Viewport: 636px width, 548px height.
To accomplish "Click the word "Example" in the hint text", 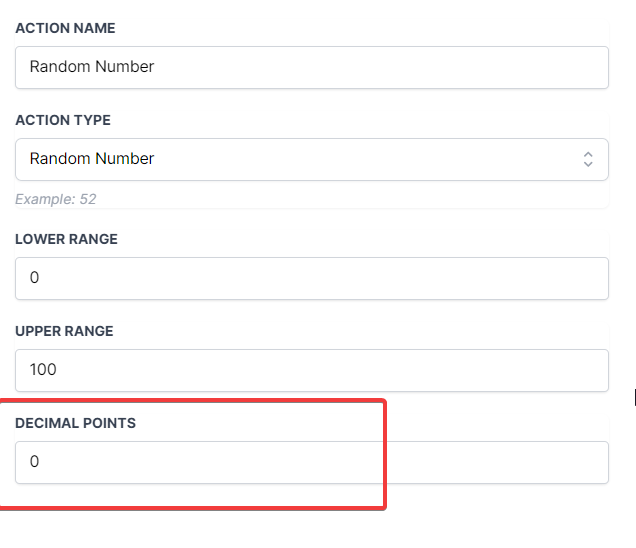I will click(x=44, y=199).
